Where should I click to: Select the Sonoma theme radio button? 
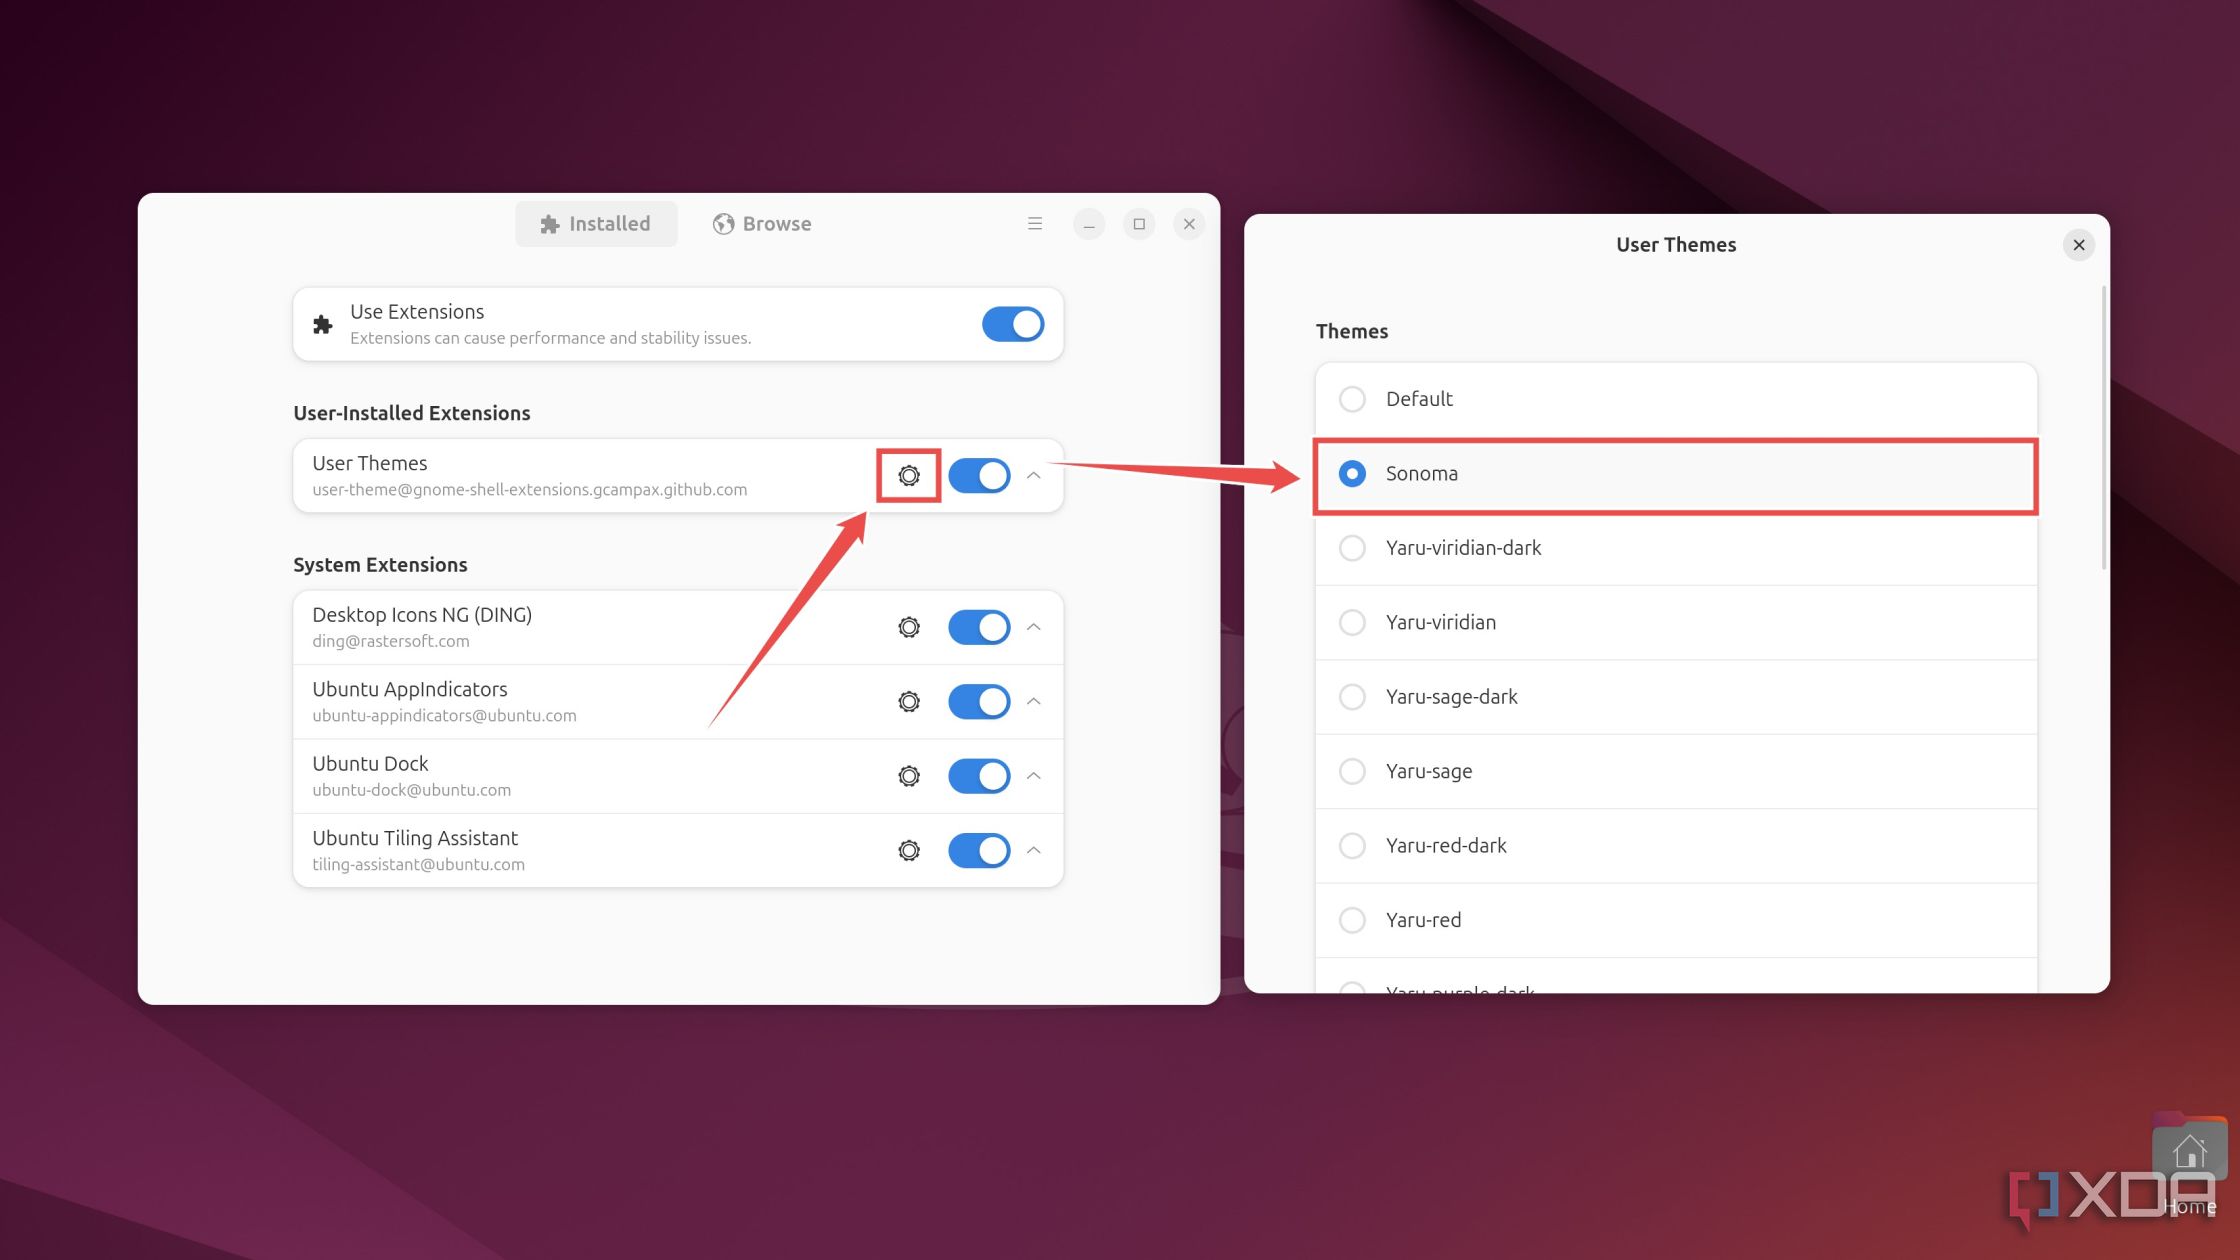(x=1351, y=472)
